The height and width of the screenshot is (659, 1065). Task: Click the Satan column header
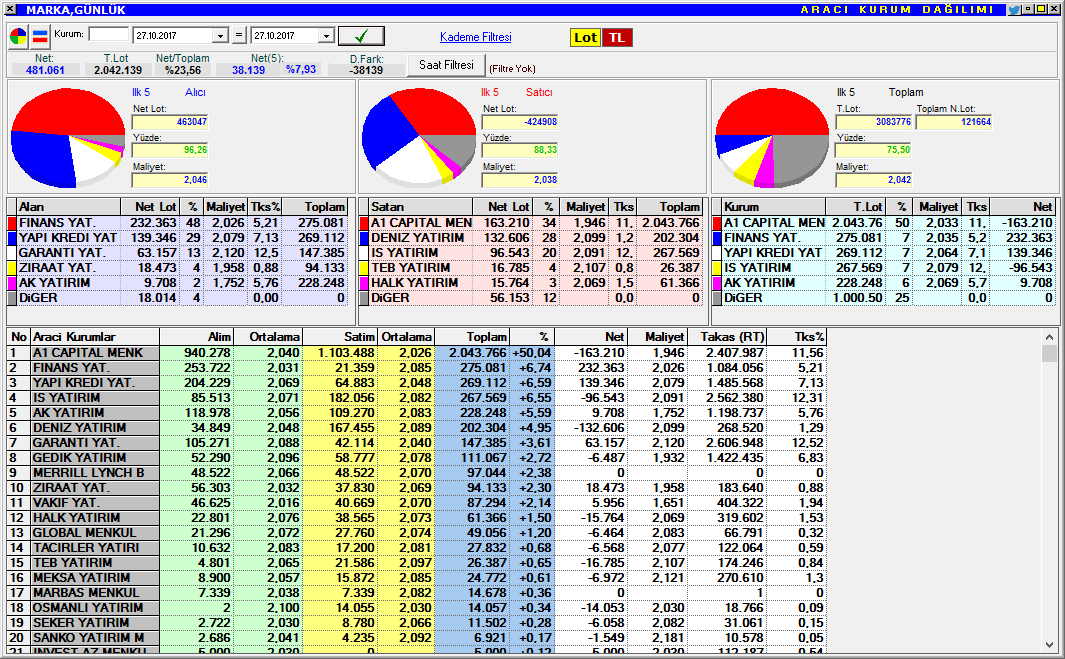tap(420, 207)
